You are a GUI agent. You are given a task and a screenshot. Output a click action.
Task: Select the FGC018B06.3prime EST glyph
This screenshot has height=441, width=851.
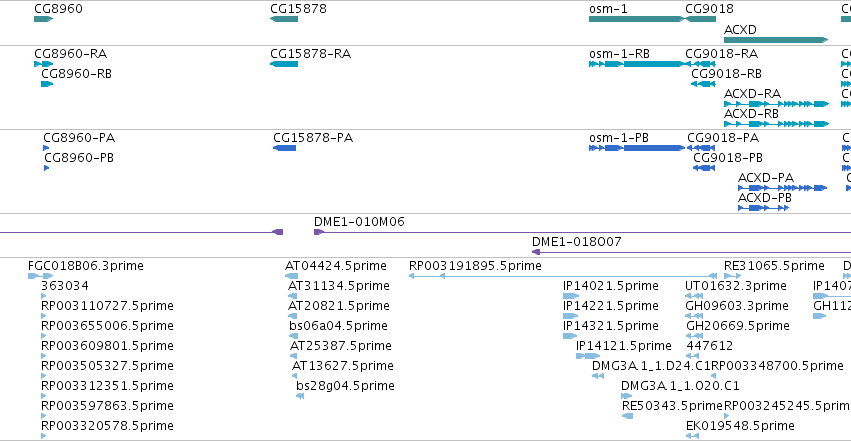tap(40, 276)
